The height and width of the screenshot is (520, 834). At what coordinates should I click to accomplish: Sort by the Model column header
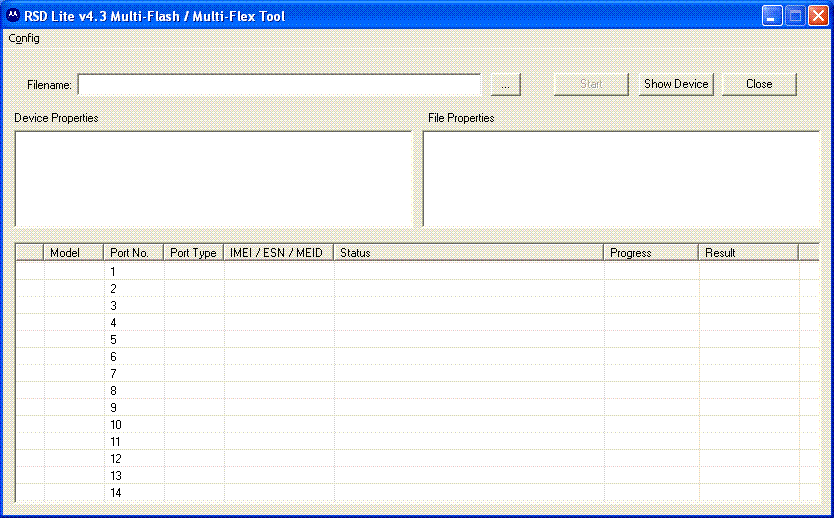pyautogui.click(x=73, y=253)
